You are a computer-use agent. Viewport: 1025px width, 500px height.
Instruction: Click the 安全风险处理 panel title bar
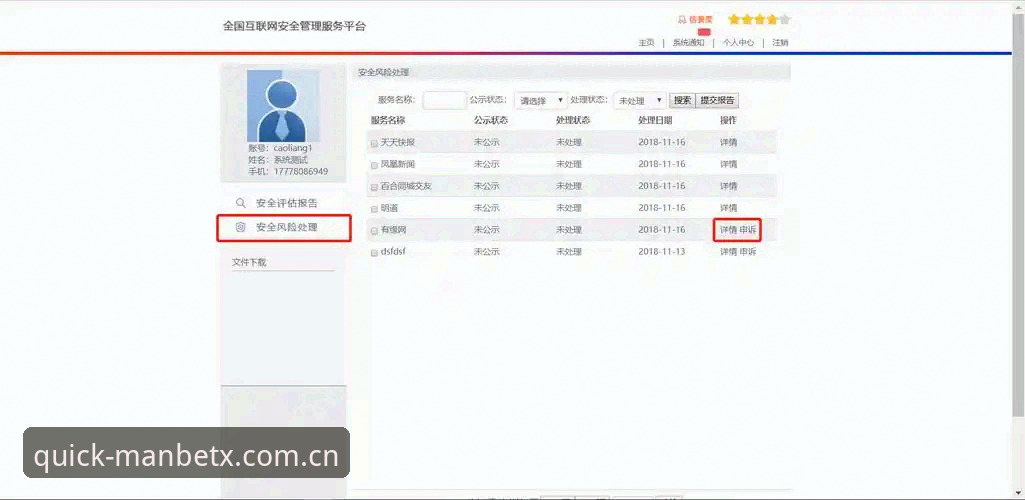tap(571, 73)
